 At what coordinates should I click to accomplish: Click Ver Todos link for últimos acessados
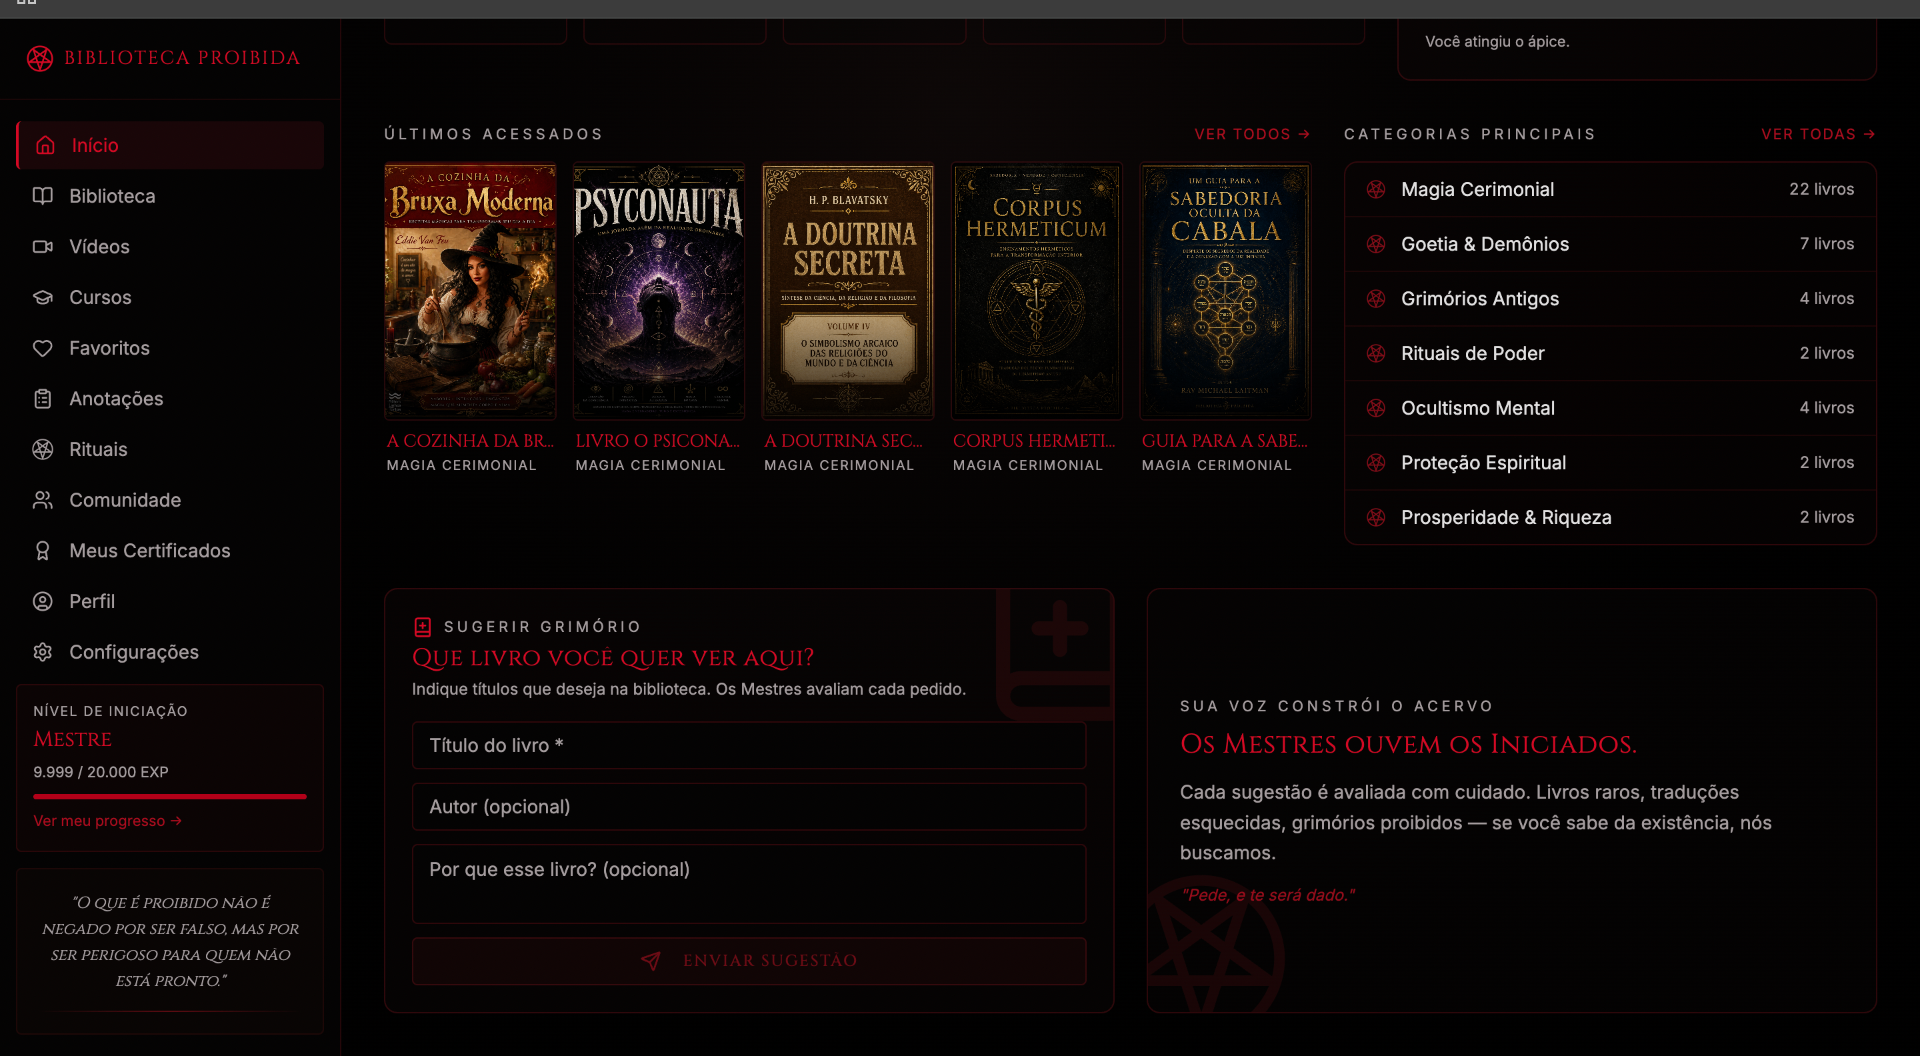(x=1252, y=134)
